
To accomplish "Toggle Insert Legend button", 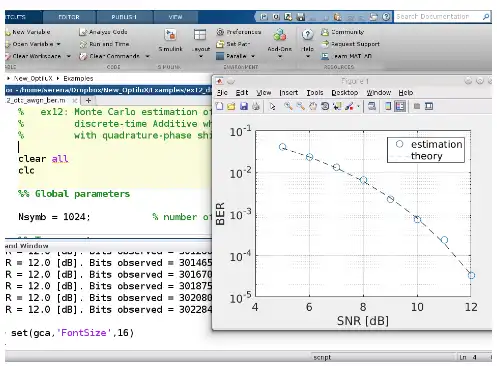I will tap(400, 106).
